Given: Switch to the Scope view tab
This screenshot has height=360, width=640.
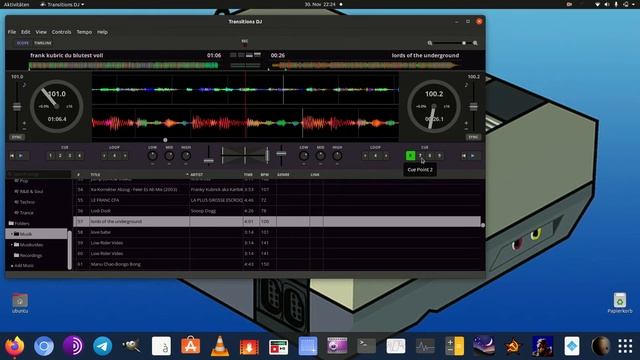Looking at the screenshot, I should [x=23, y=43].
